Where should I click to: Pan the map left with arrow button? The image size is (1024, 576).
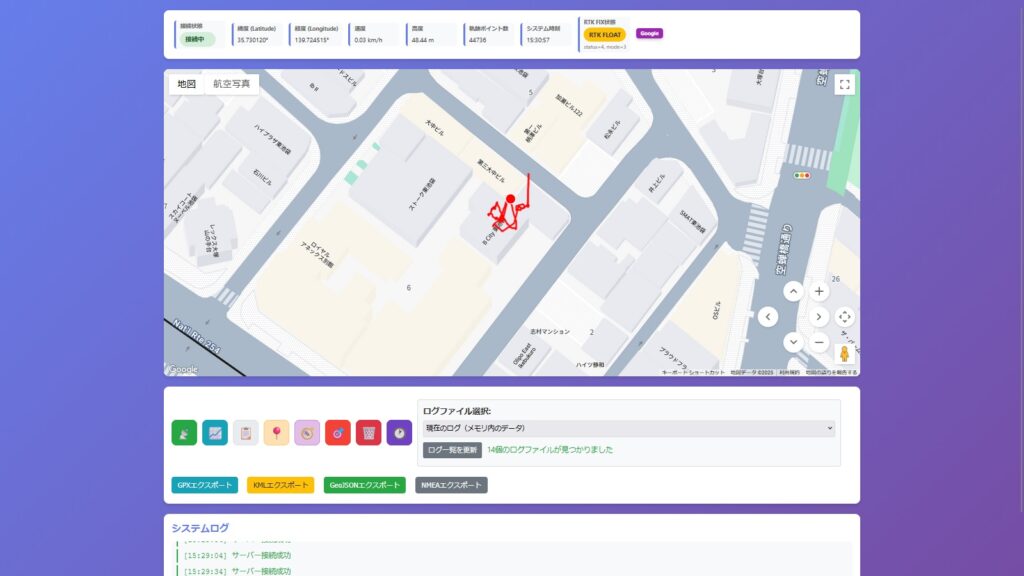point(768,317)
